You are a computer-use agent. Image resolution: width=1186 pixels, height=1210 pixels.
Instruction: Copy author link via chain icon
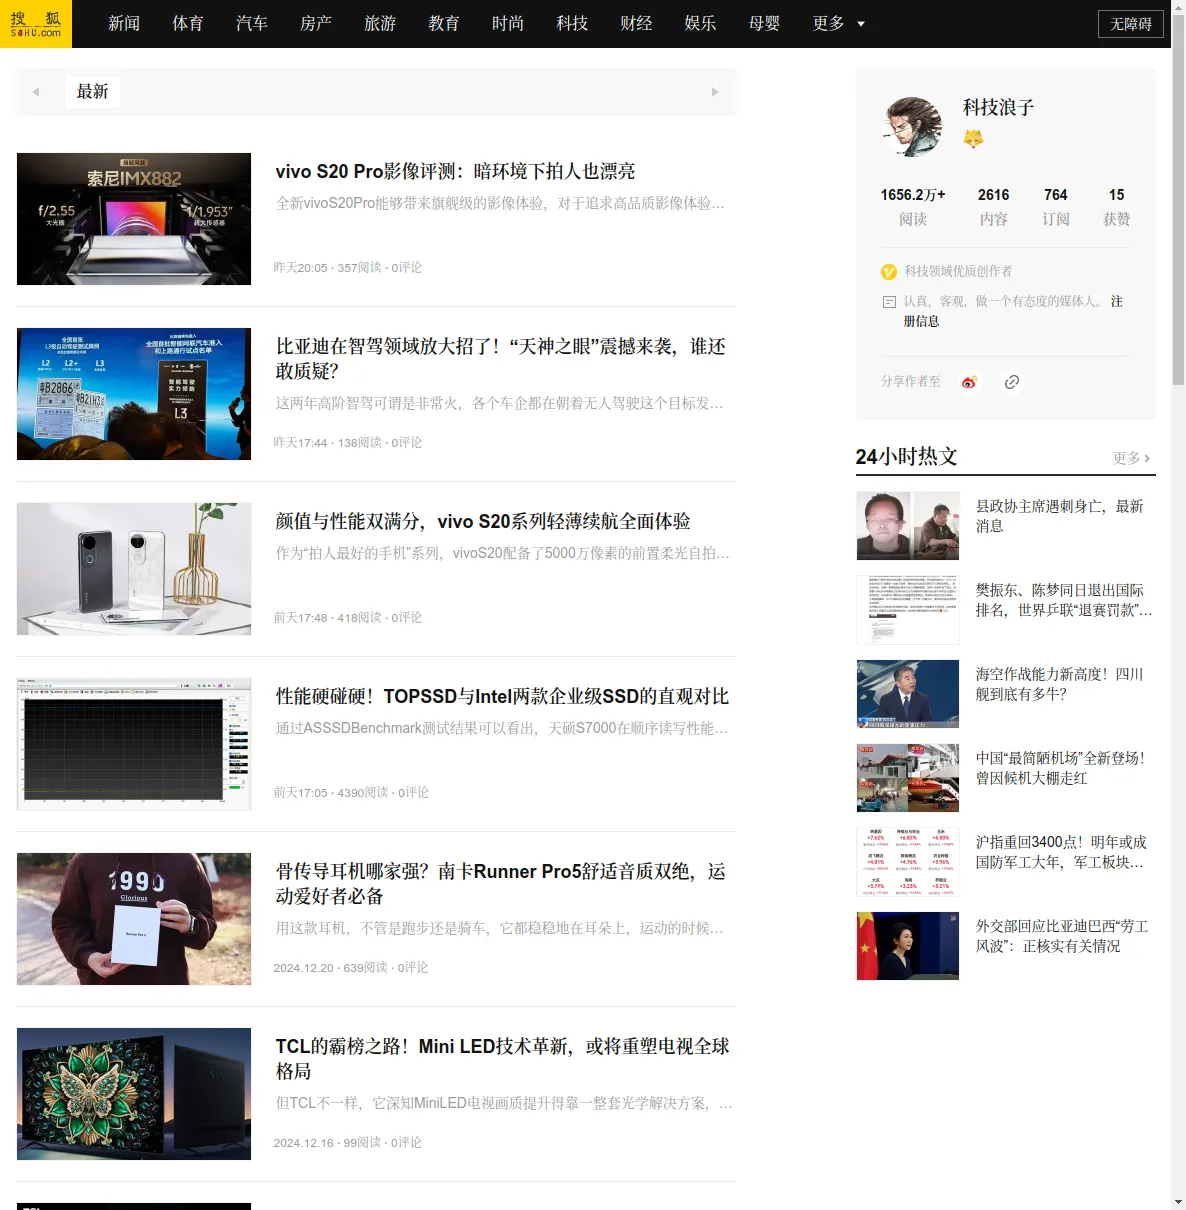tap(1012, 382)
